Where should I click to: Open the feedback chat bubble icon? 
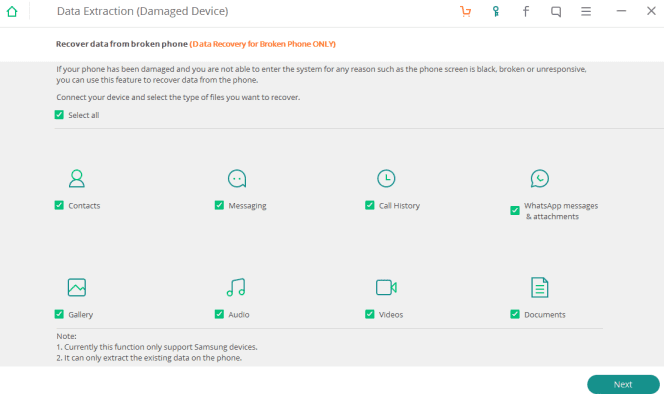pyautogui.click(x=556, y=11)
